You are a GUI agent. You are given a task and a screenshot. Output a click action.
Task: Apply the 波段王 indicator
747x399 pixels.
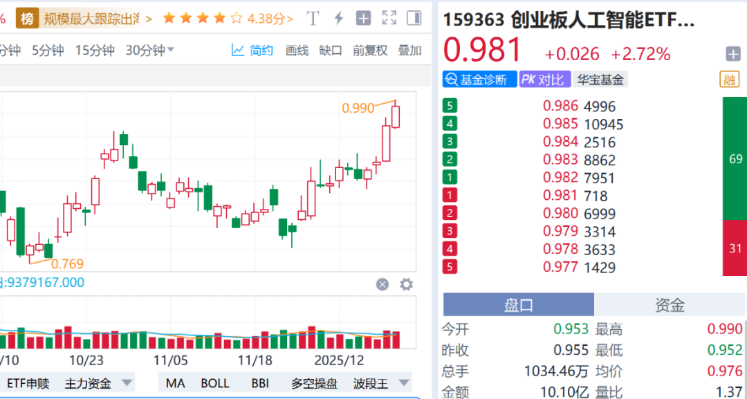coord(371,383)
